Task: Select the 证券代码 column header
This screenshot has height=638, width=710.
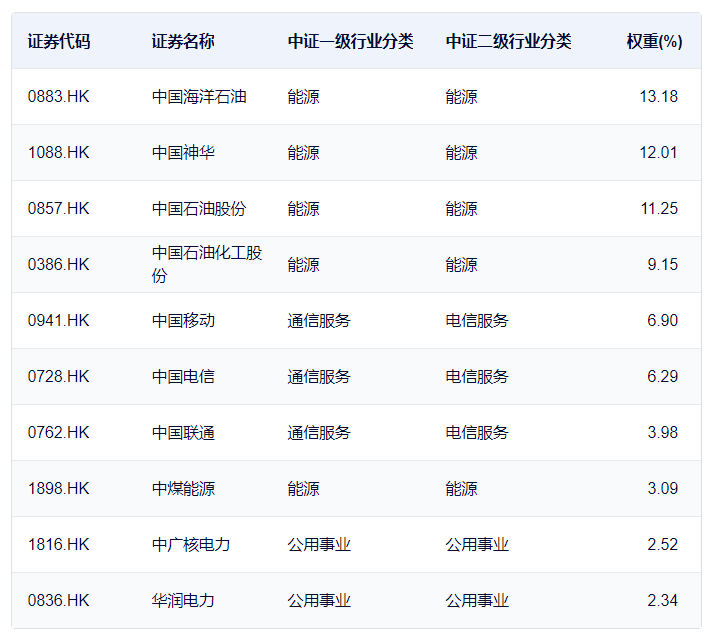Action: [x=59, y=41]
